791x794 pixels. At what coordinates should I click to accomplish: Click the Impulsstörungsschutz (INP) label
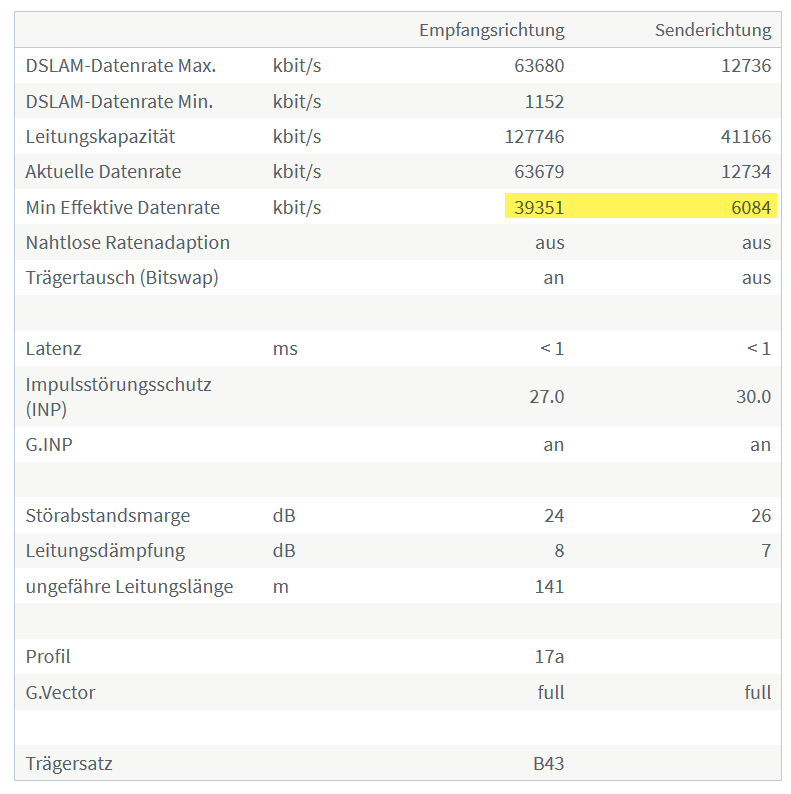click(118, 396)
